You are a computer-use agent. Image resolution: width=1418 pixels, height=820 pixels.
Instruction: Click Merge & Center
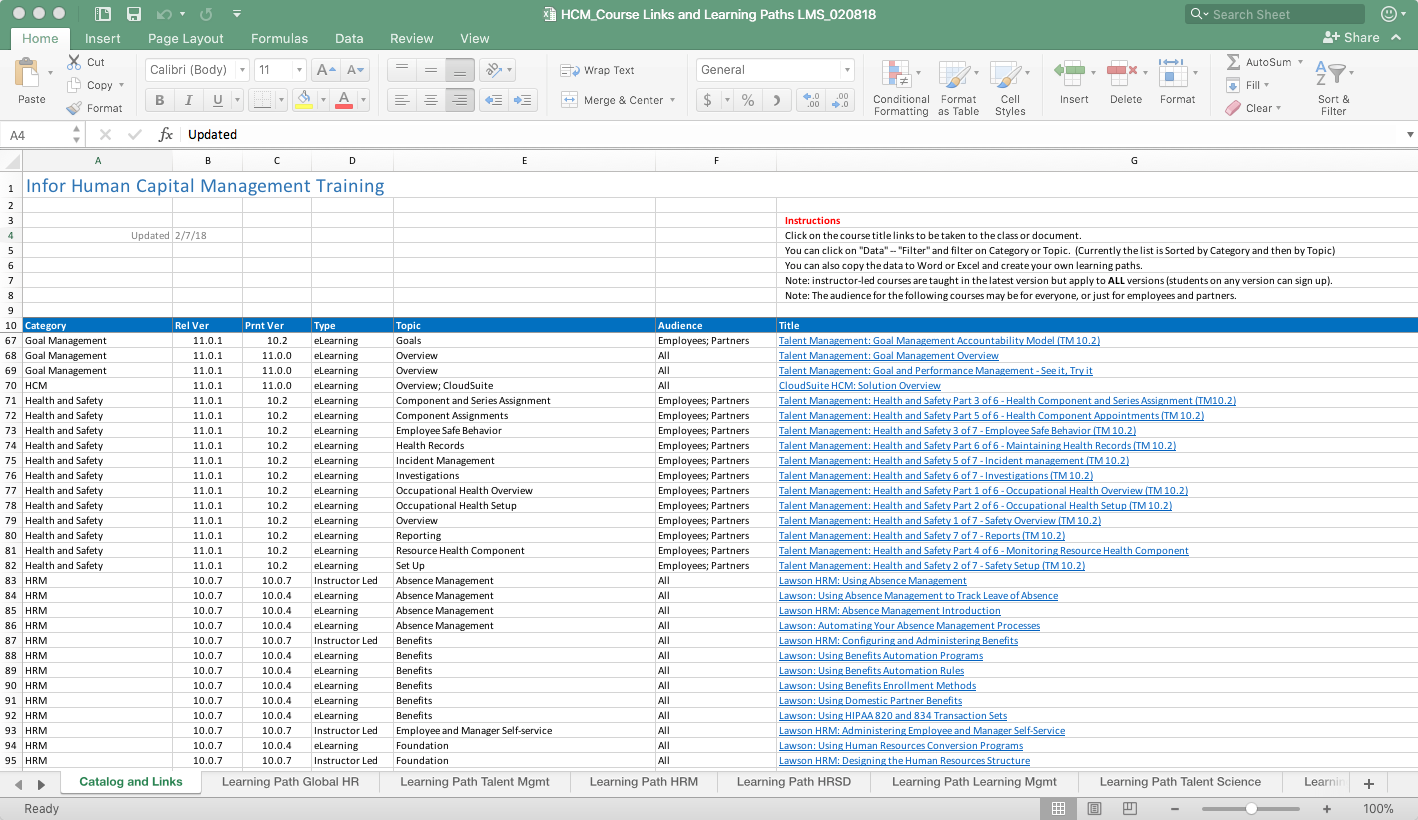(618, 100)
